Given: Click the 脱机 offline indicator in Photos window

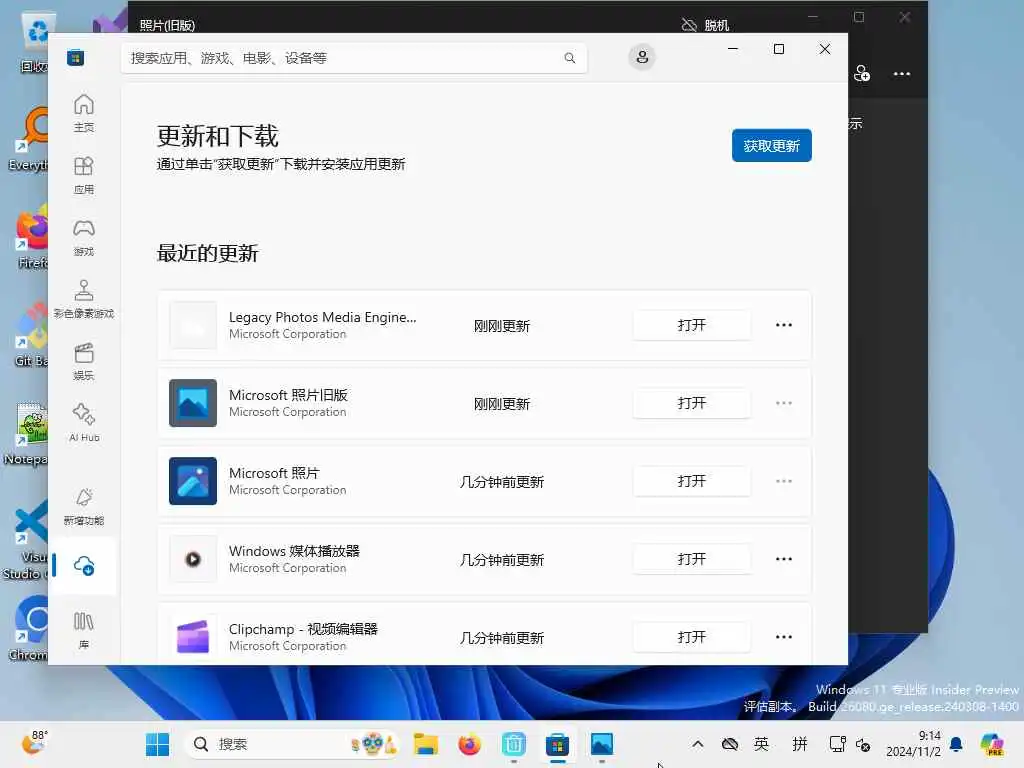Looking at the screenshot, I should click(x=705, y=25).
